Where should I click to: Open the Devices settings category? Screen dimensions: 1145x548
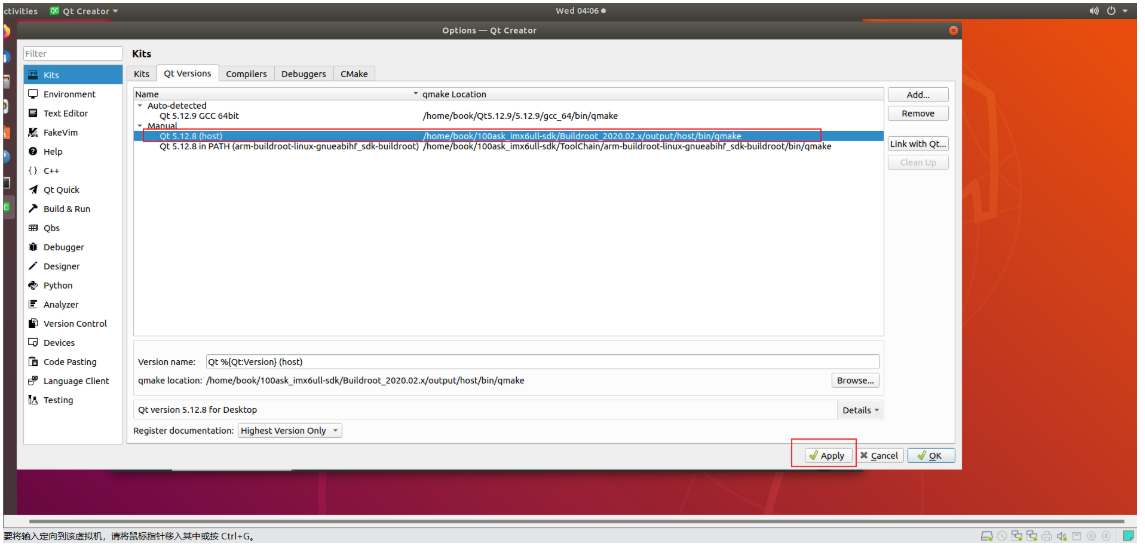73,342
